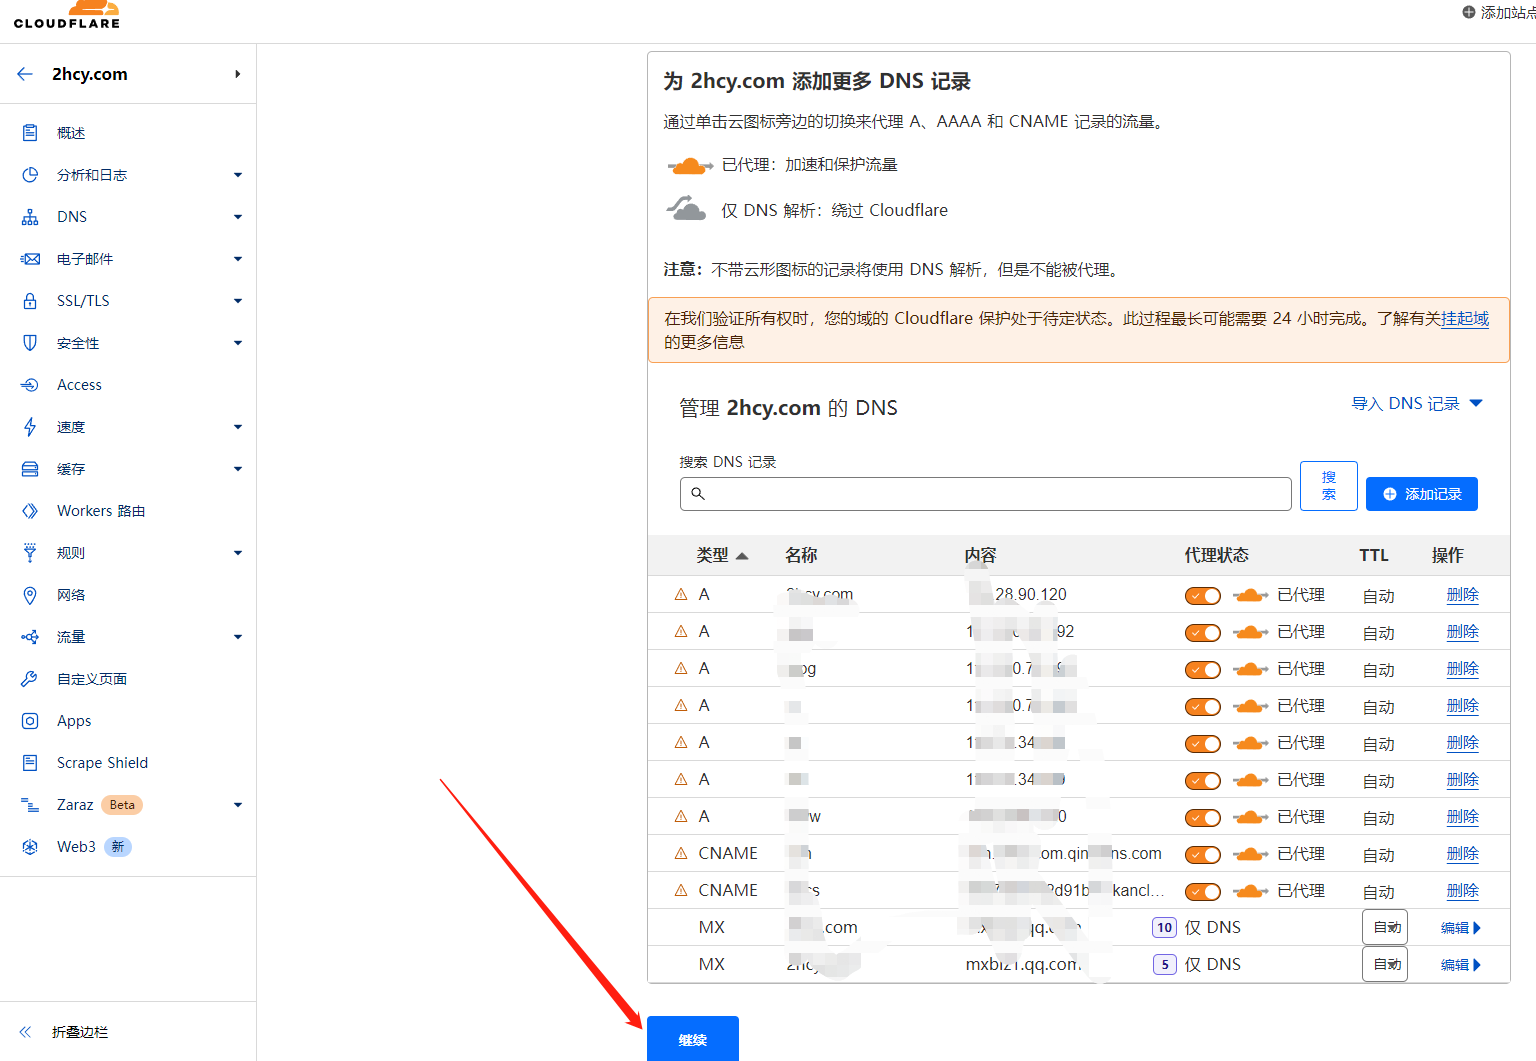Expand the 分析和日志 submenu arrow
The image size is (1536, 1061).
[x=238, y=175]
